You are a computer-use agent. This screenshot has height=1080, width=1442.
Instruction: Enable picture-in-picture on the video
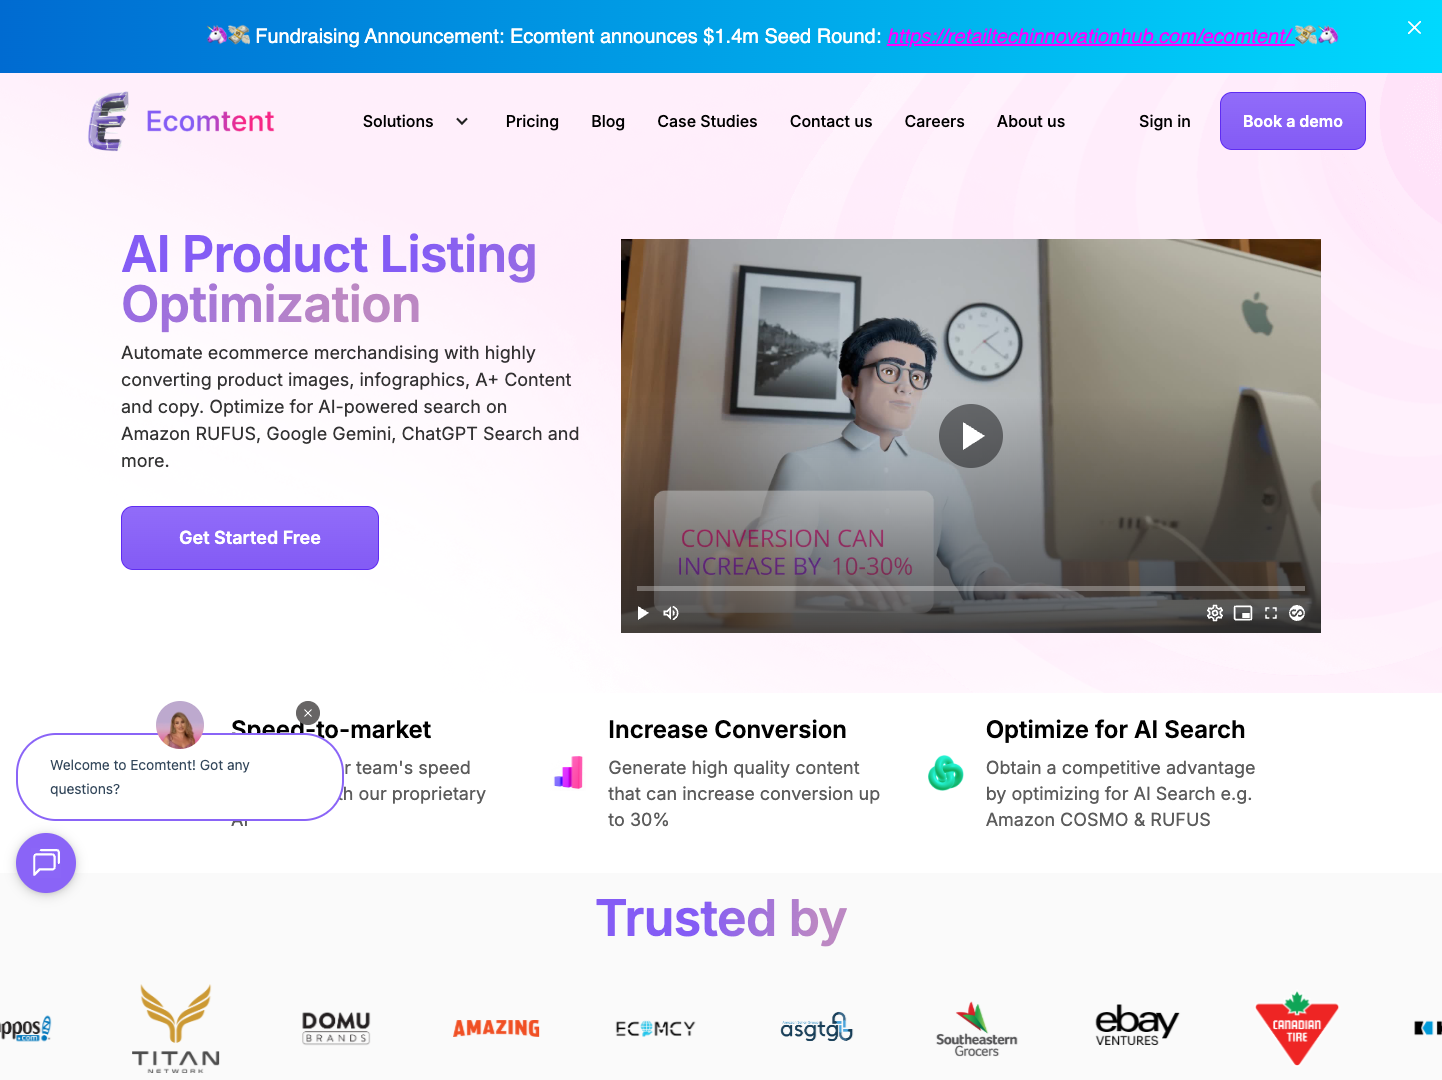[x=1243, y=613]
